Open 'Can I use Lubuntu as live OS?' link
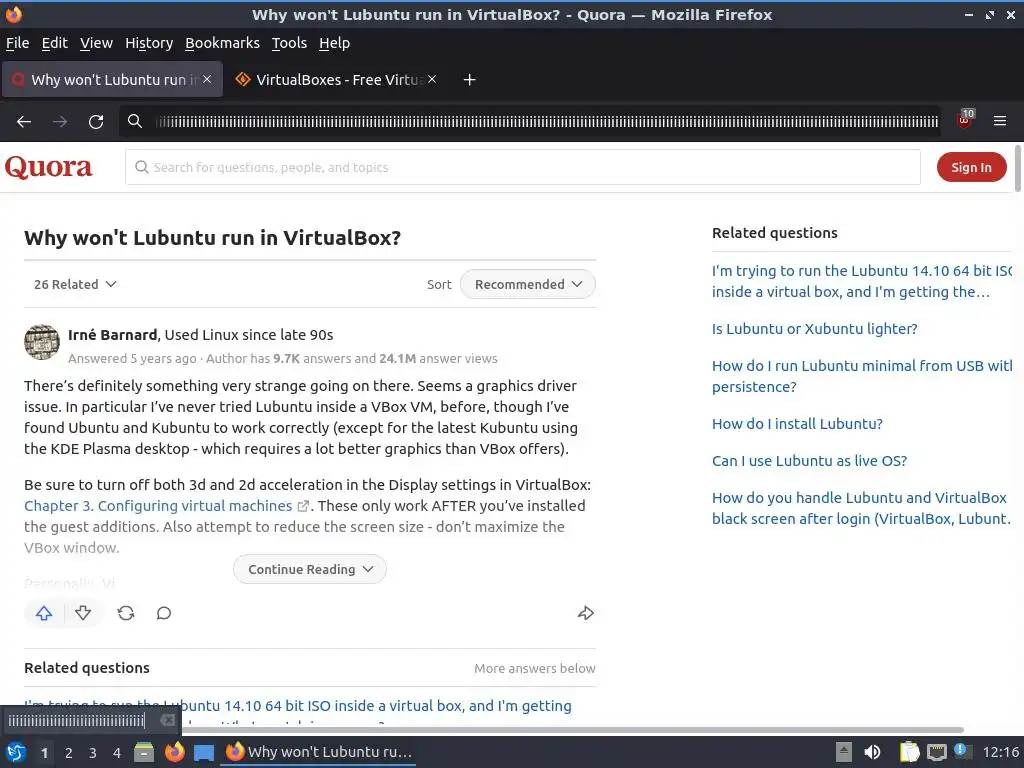 pyautogui.click(x=809, y=461)
